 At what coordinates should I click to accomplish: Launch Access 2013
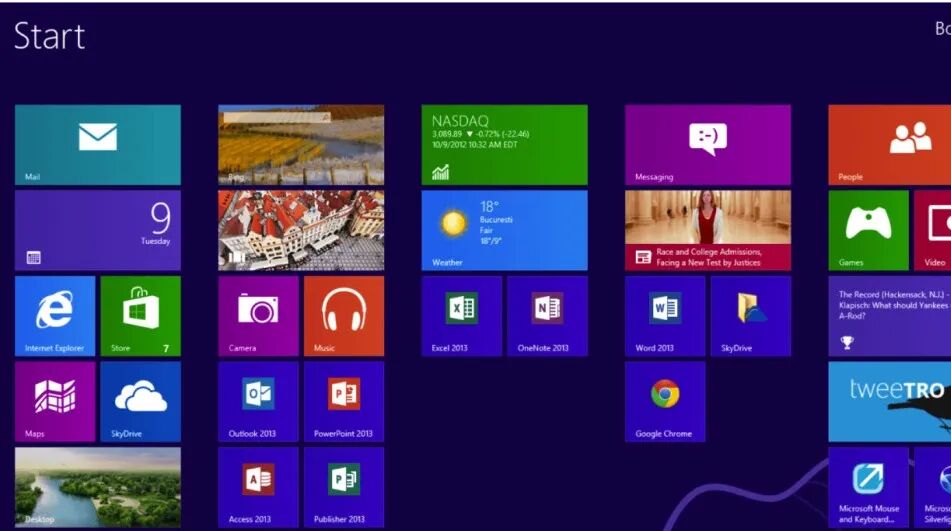[x=258, y=487]
